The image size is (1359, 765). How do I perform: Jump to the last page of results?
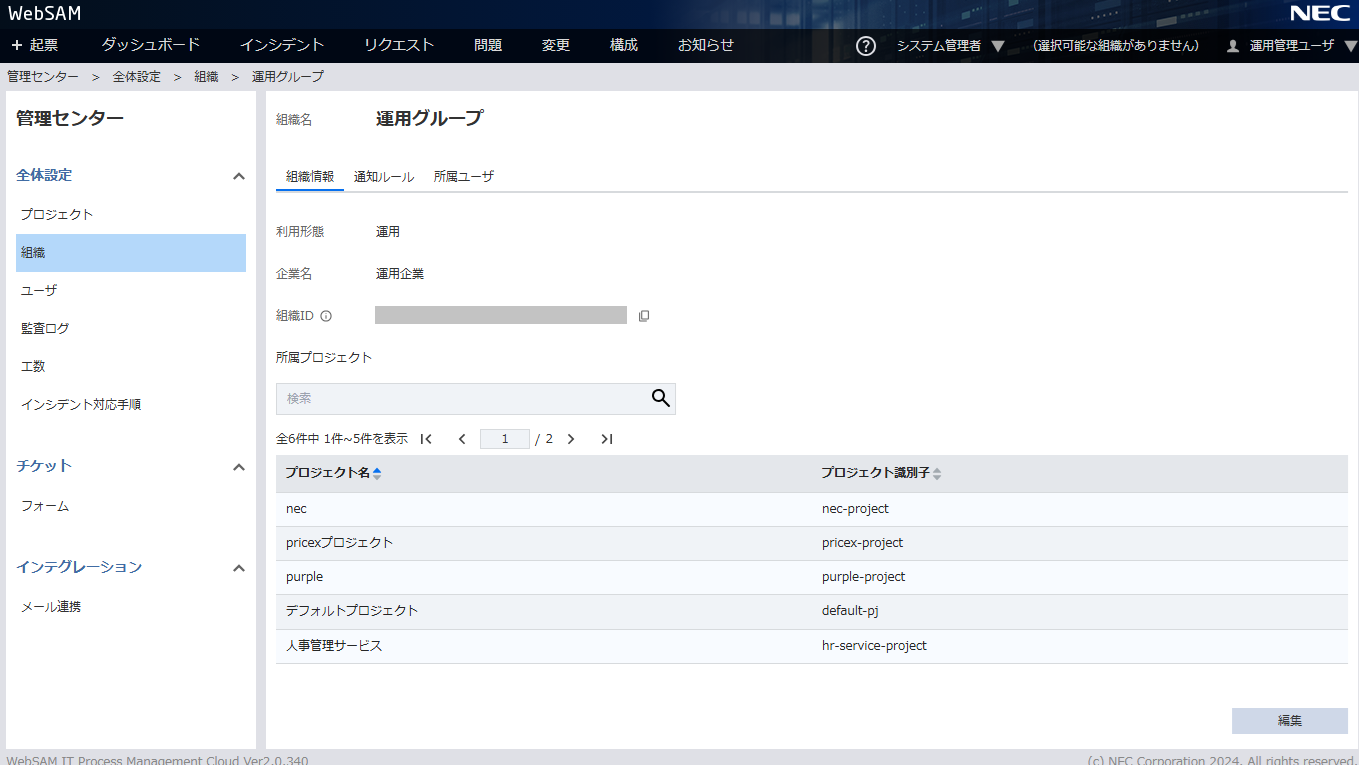click(x=606, y=439)
